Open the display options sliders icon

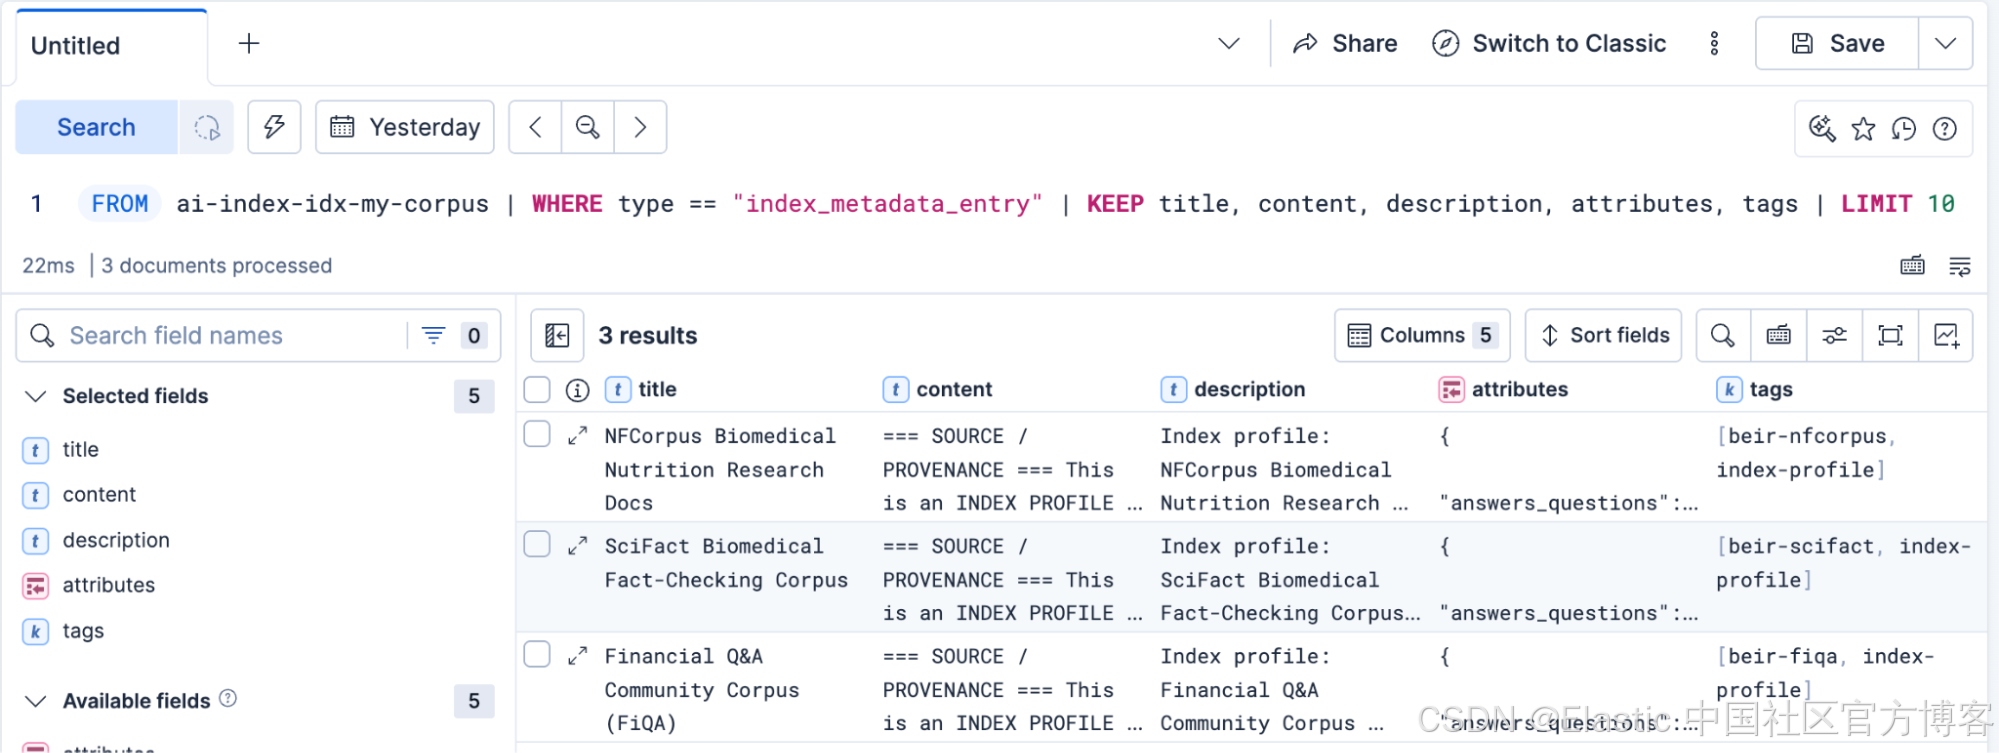tap(1834, 336)
